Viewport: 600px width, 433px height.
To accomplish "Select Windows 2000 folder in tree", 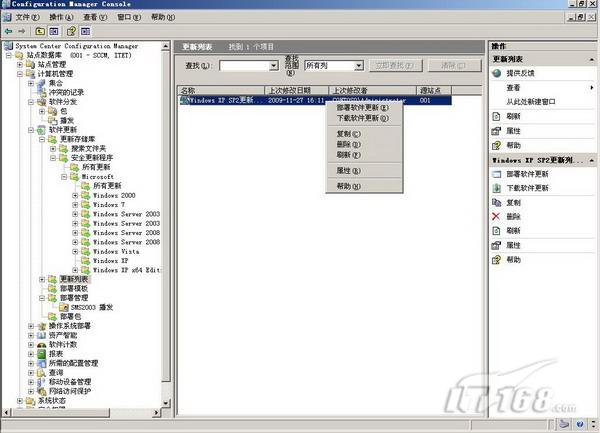I will pyautogui.click(x=114, y=195).
